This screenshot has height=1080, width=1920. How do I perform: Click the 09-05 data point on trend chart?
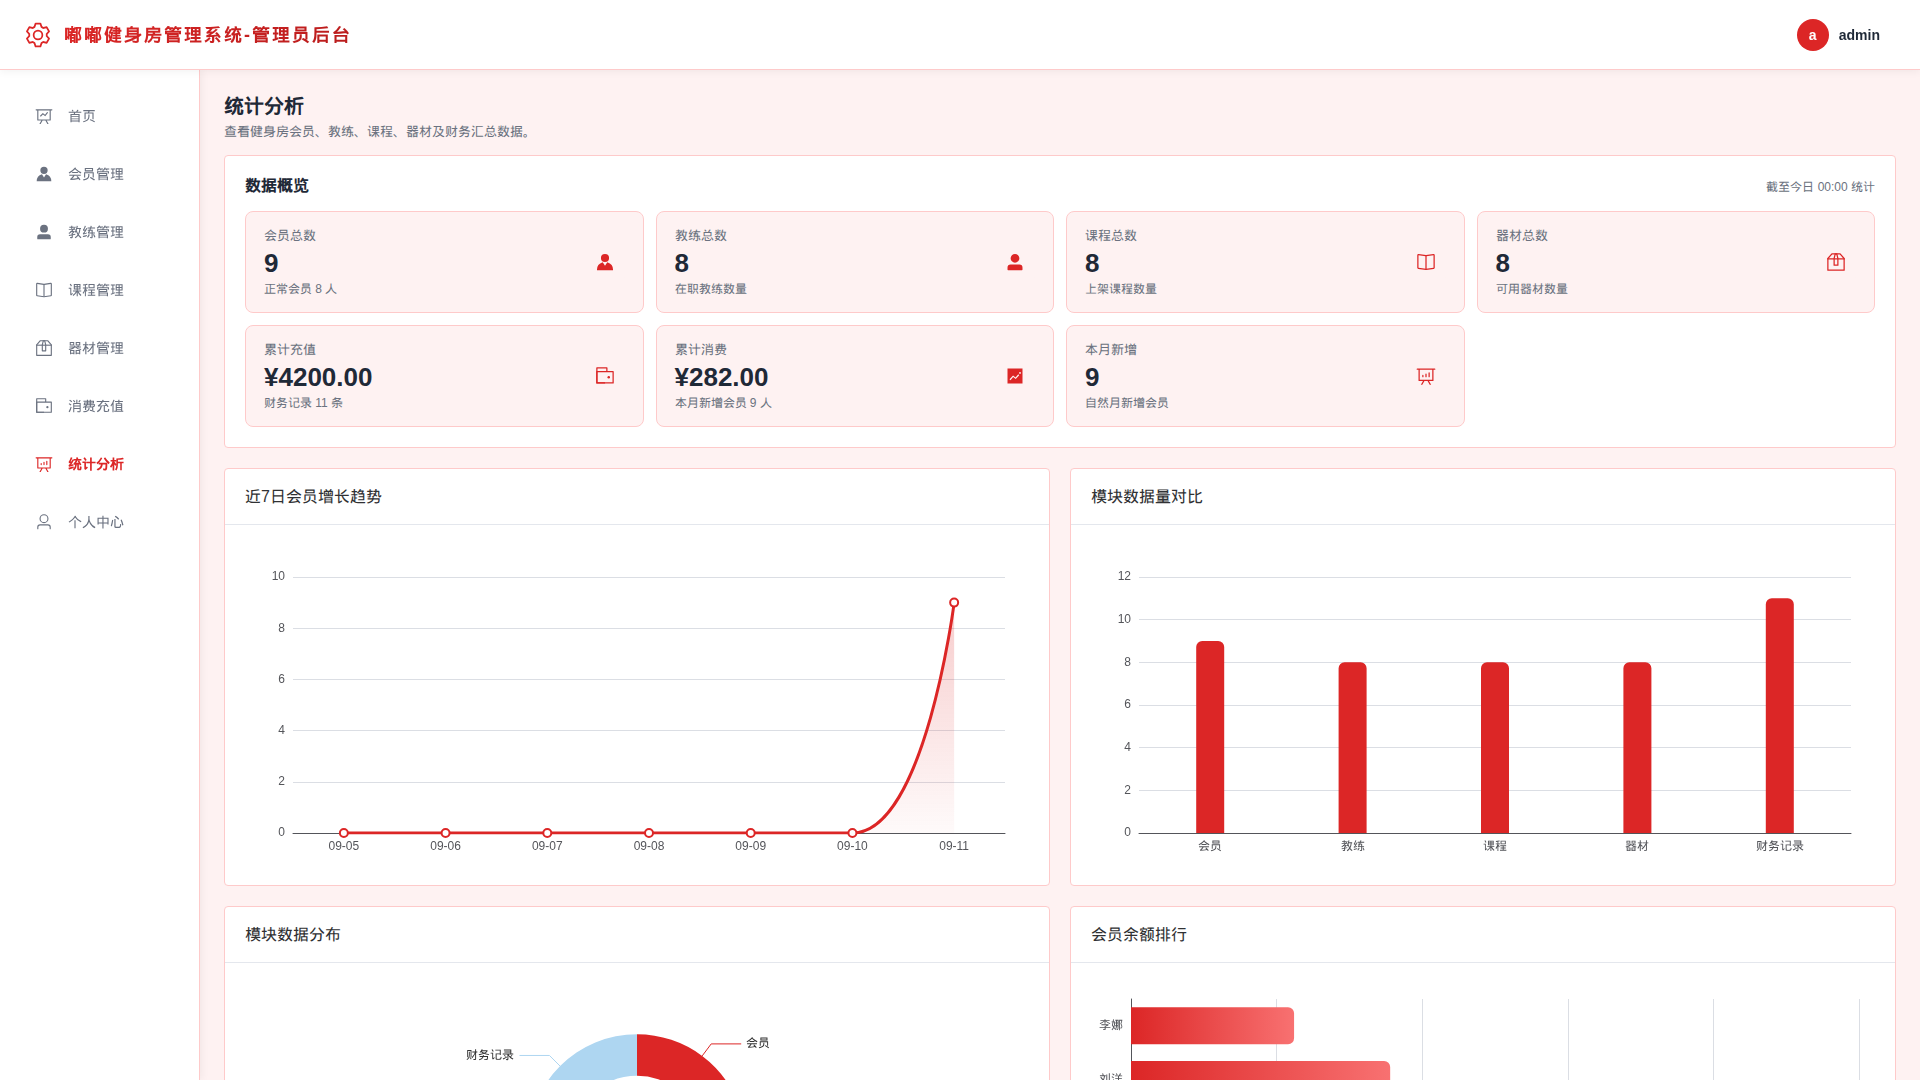coord(344,833)
